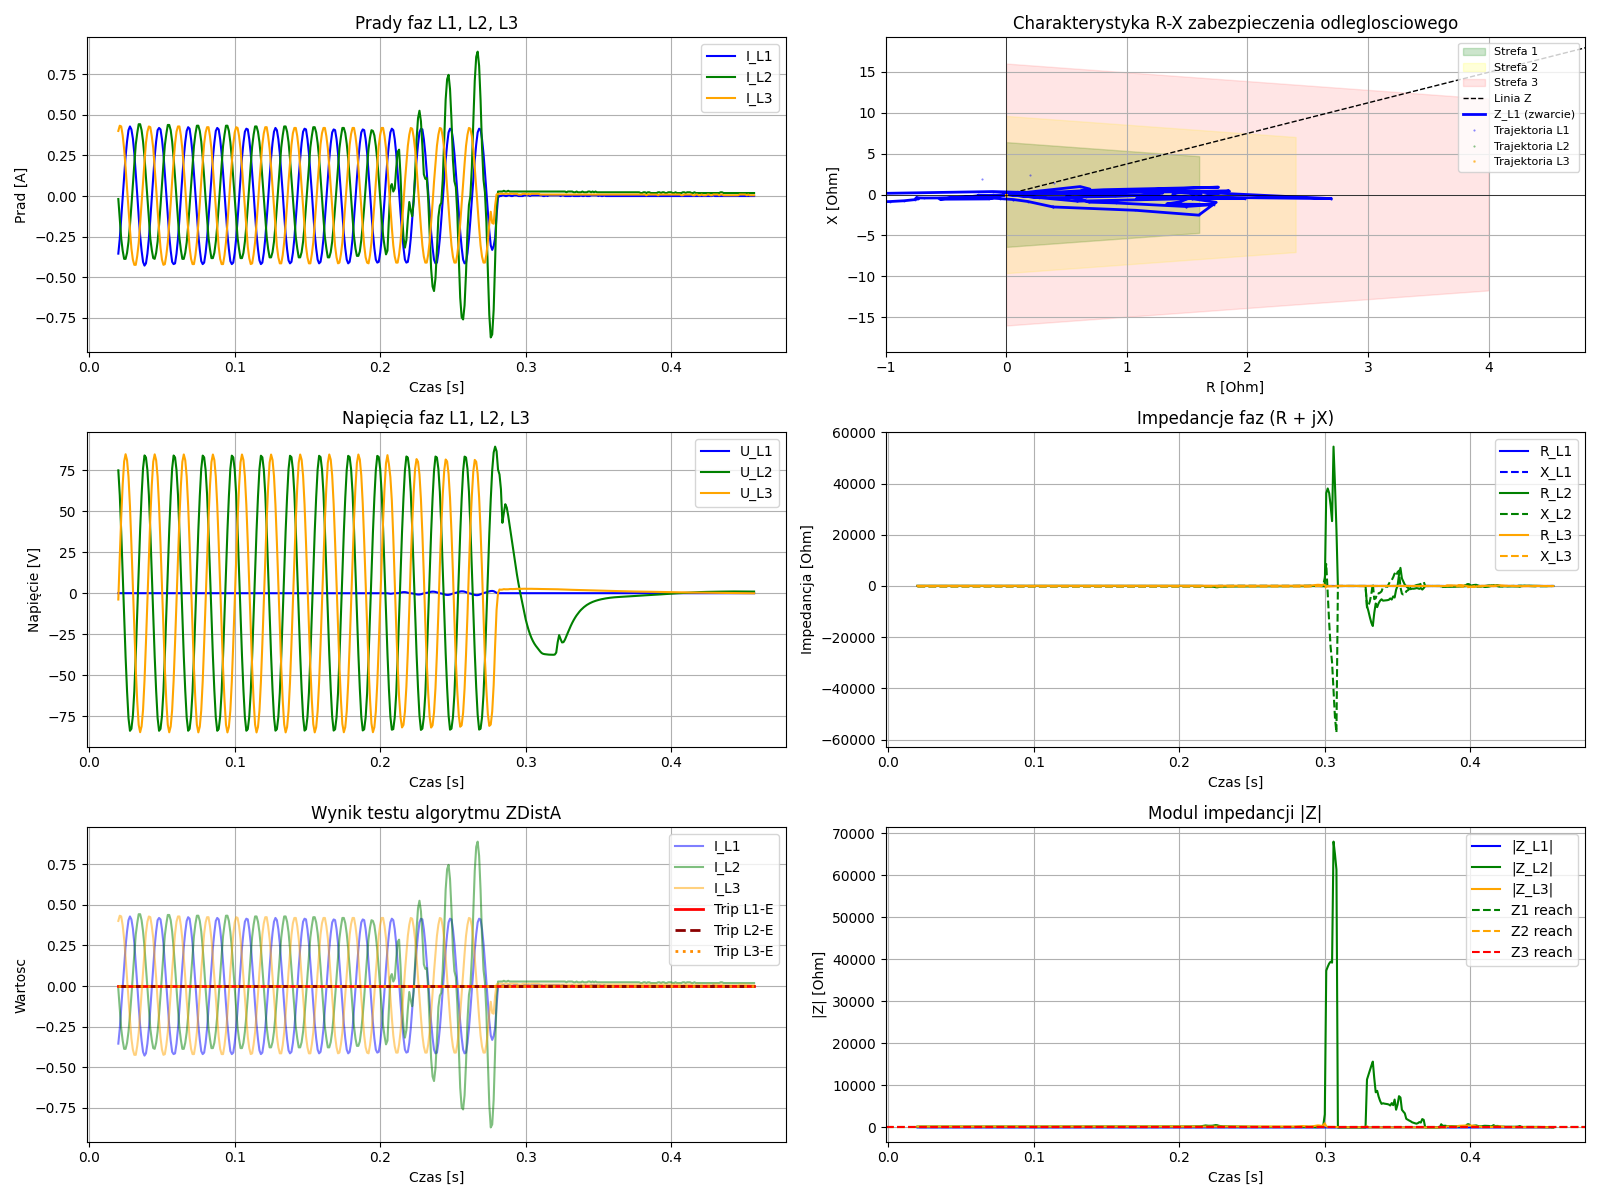This screenshot has width=1600, height=1200.
Task: Click the tallest green peak in Modul impedancji plot
Action: (1333, 843)
